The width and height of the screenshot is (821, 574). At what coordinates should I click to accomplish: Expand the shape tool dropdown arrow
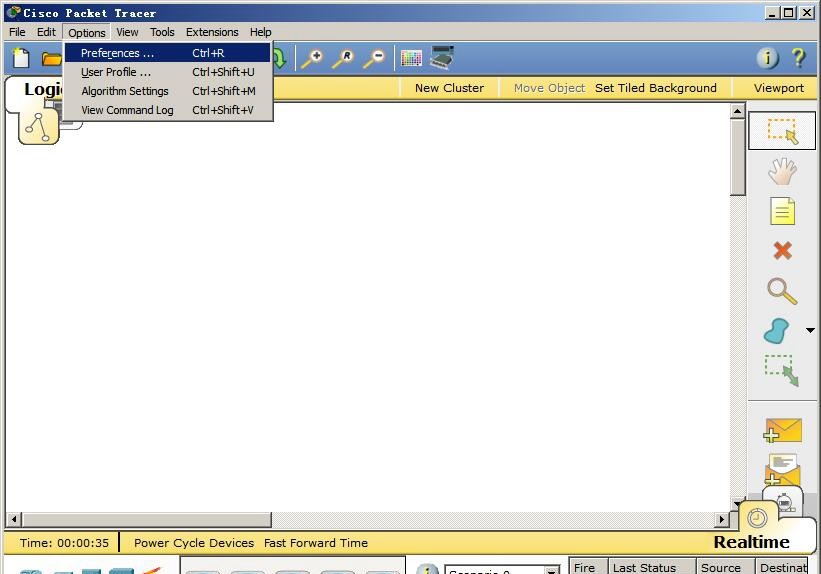click(810, 330)
